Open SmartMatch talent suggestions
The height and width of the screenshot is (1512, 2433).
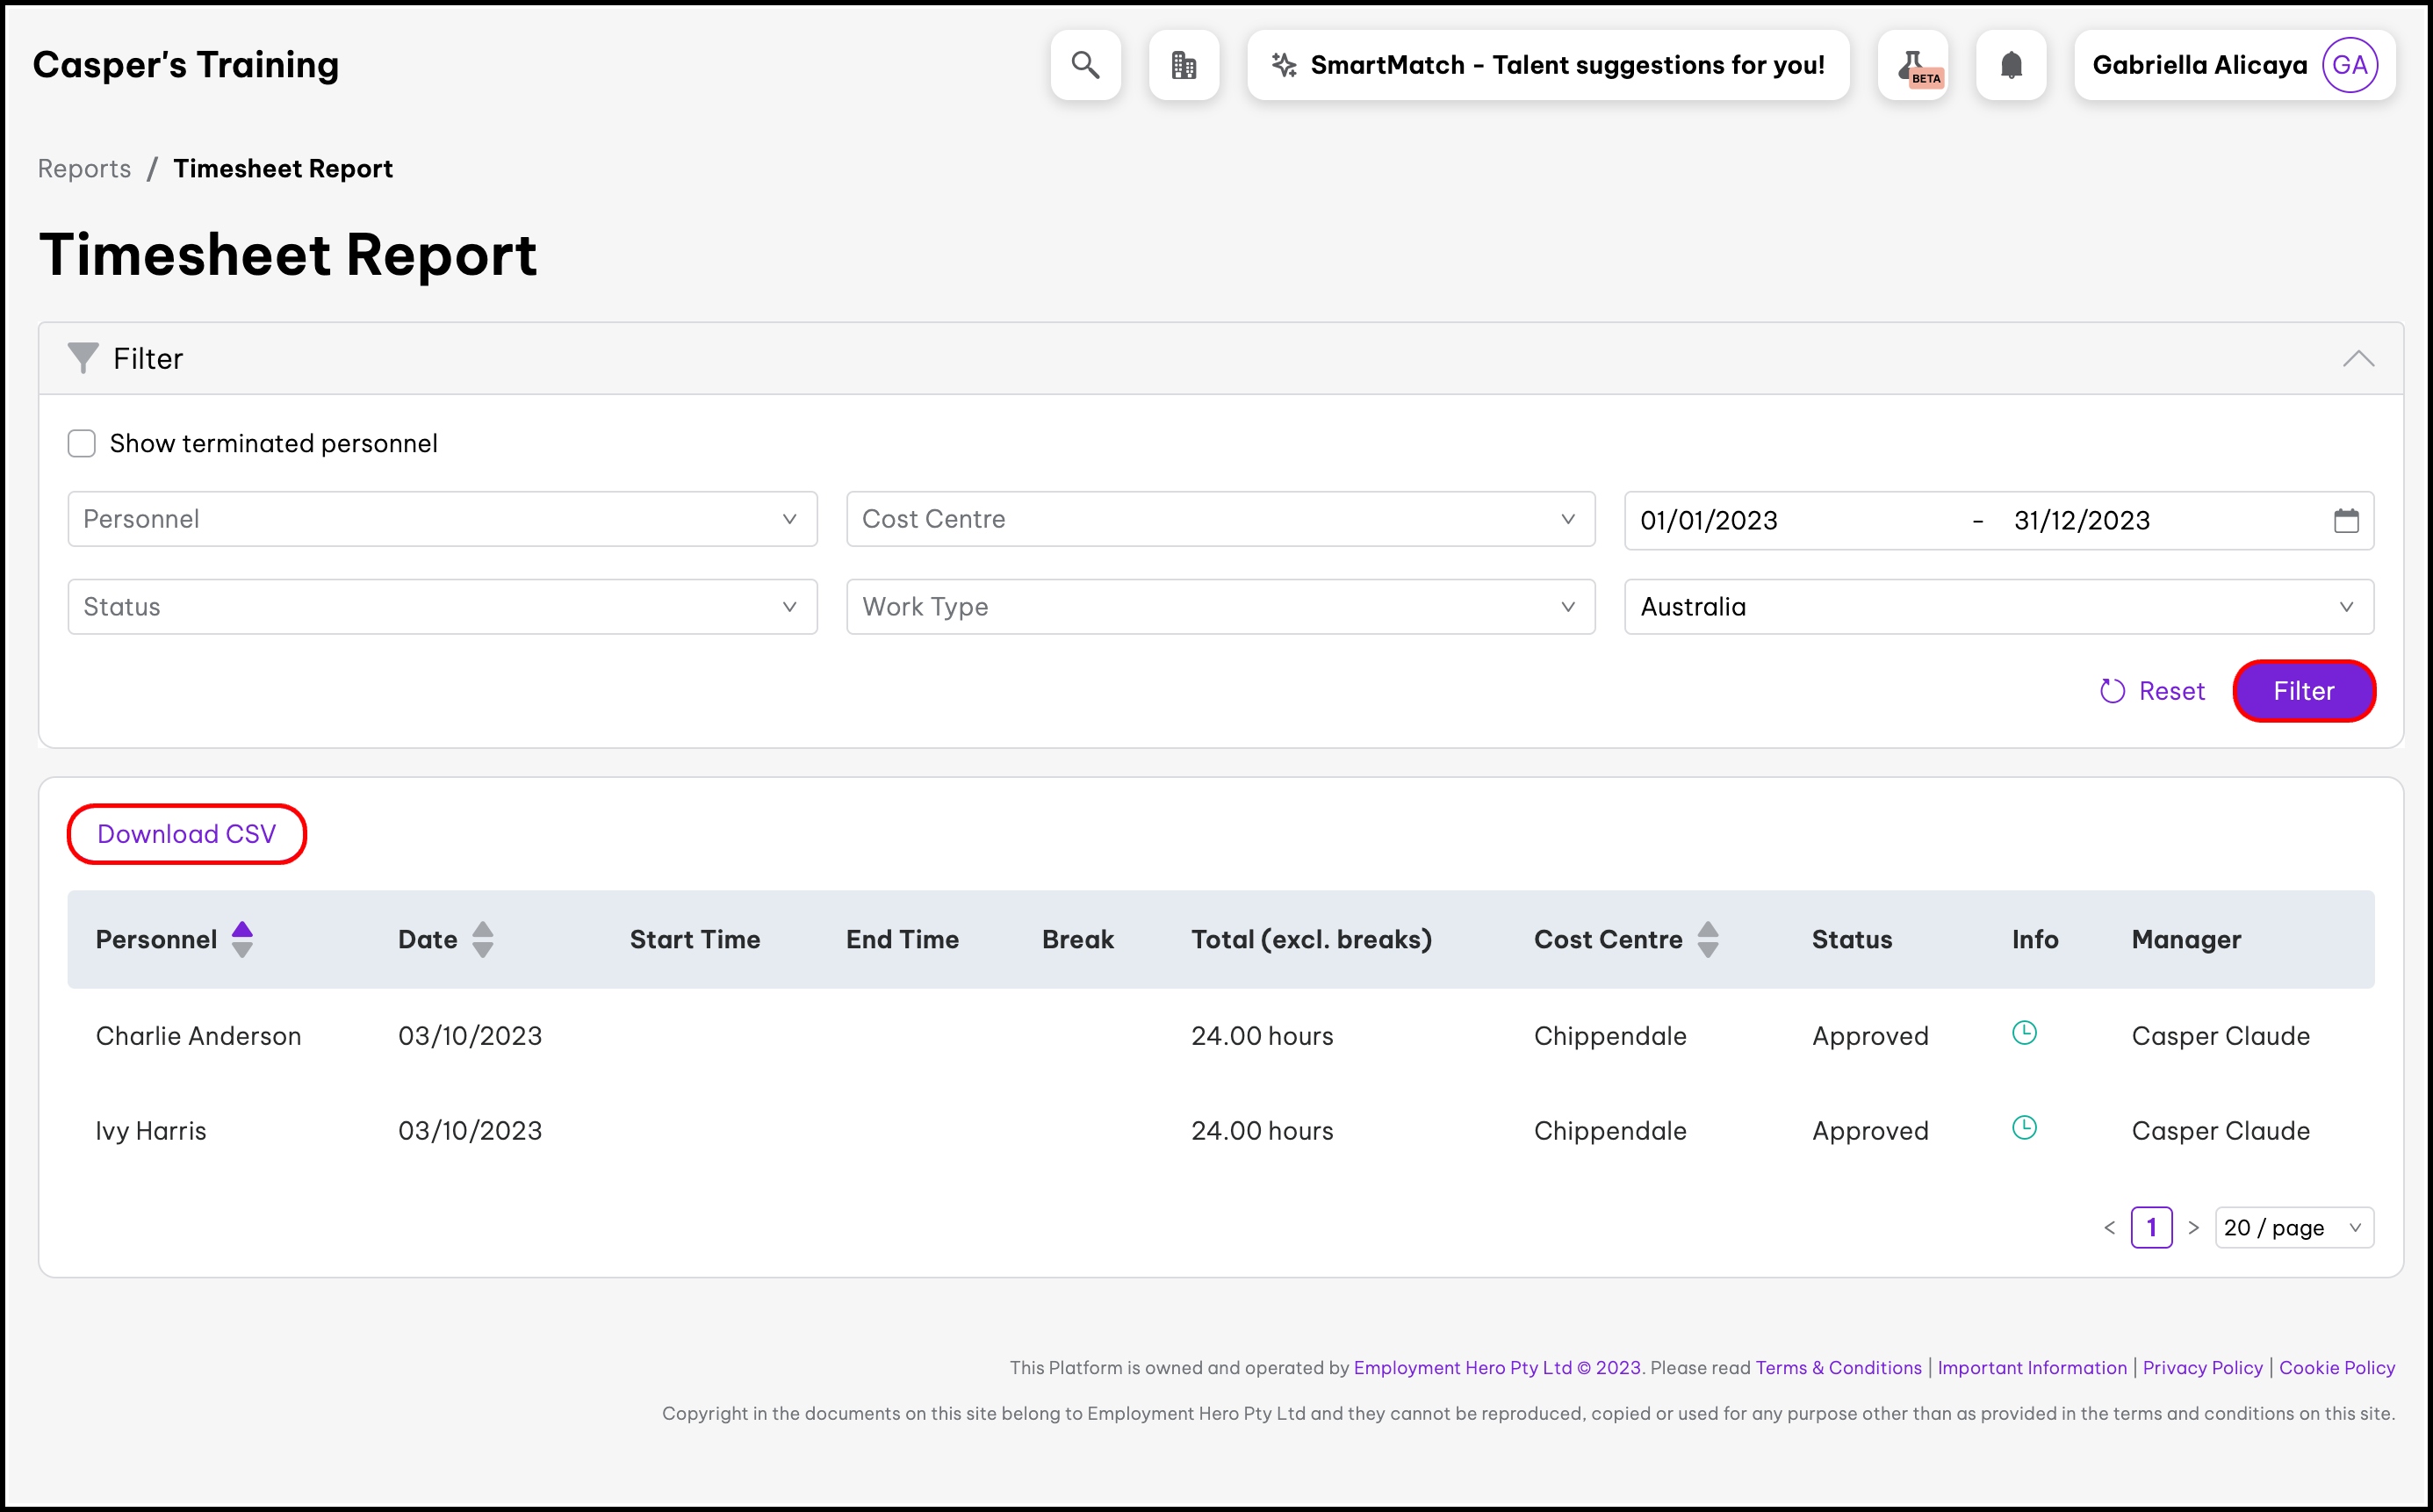click(x=1548, y=65)
